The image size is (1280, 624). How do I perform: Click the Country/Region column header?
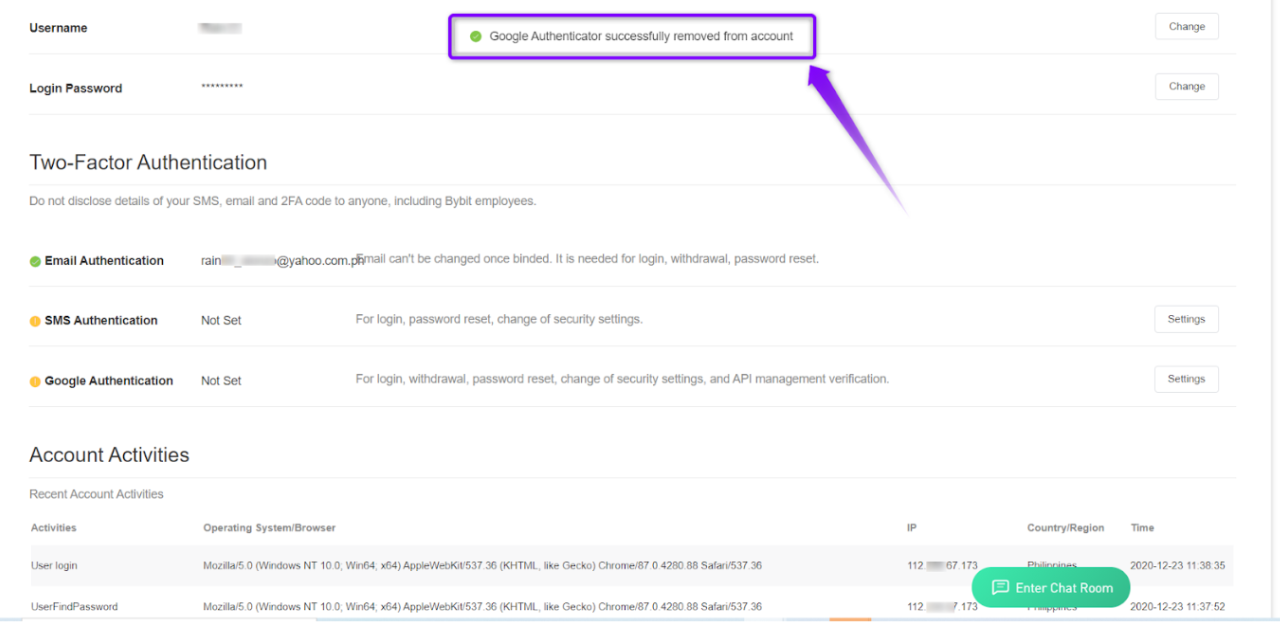1065,528
